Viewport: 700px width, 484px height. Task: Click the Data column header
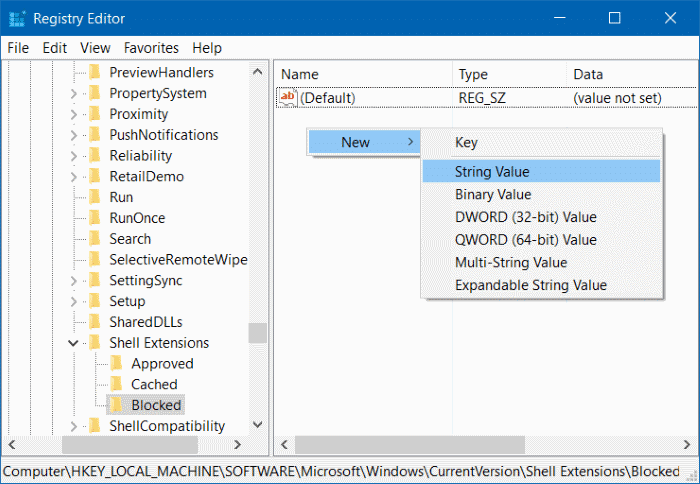[632, 74]
